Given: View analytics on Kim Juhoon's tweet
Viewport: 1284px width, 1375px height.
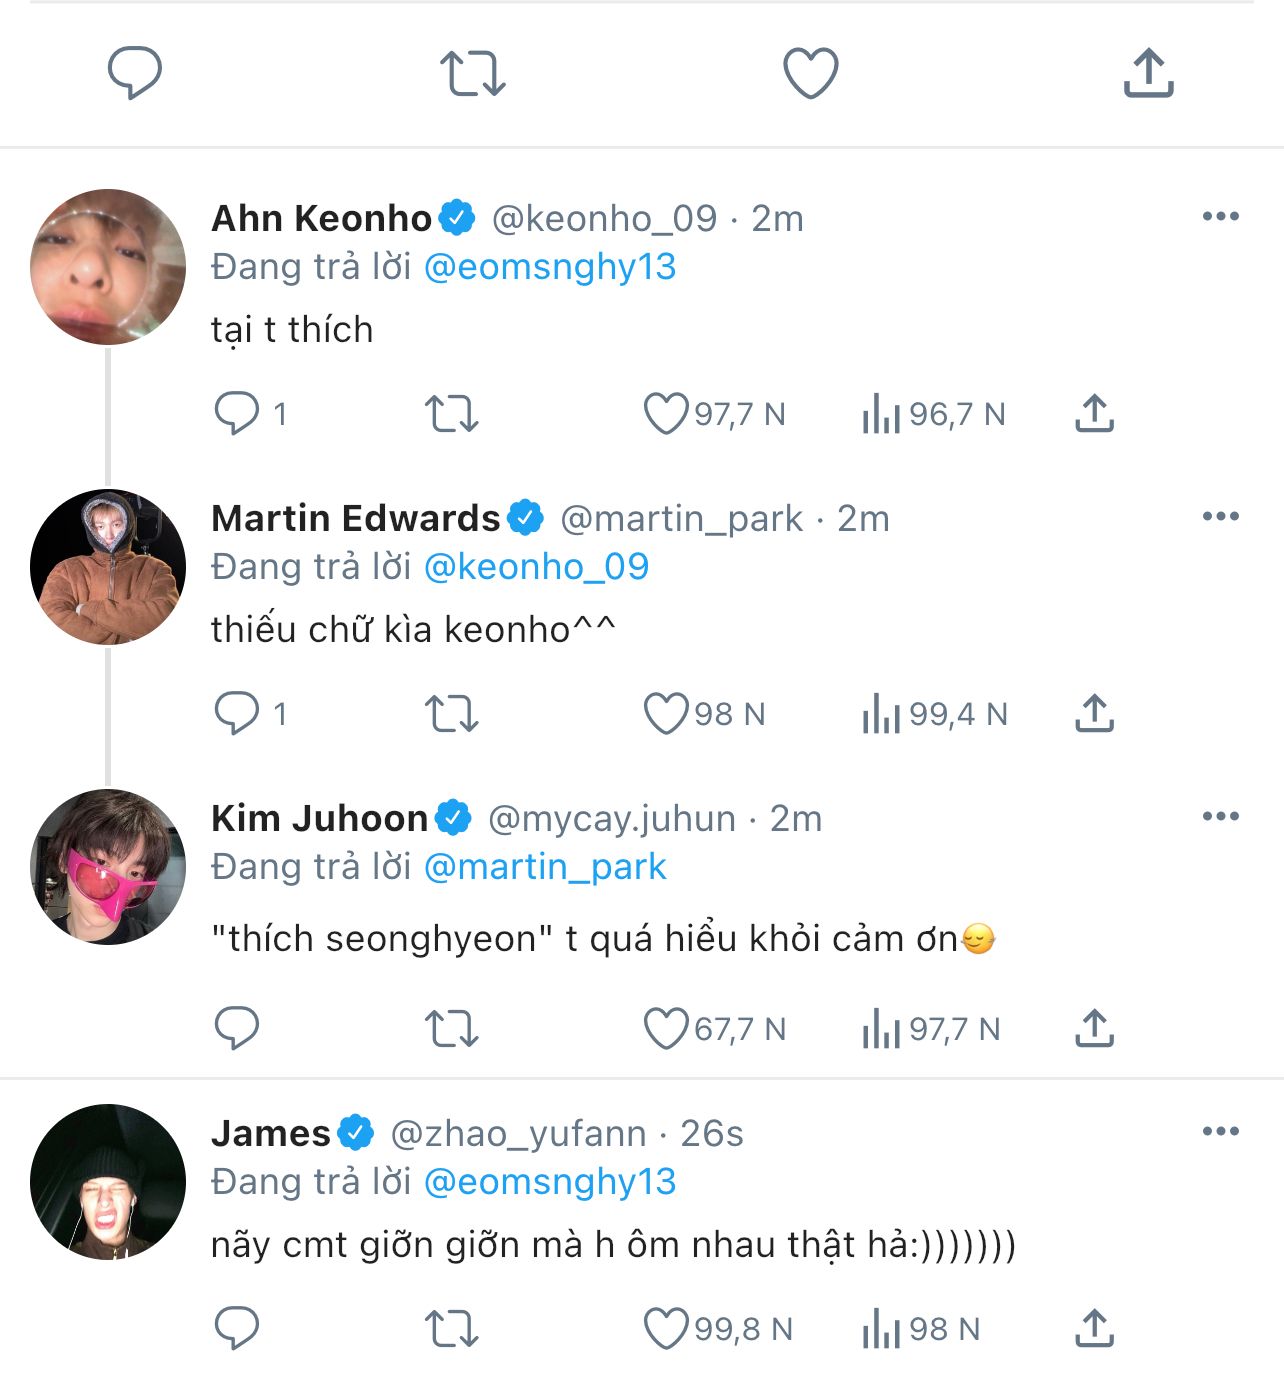Looking at the screenshot, I should click(x=881, y=1029).
